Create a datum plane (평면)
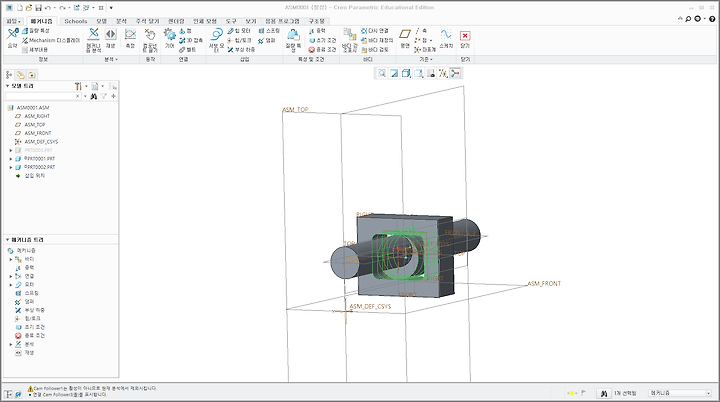The height and width of the screenshot is (402, 720). tap(405, 39)
